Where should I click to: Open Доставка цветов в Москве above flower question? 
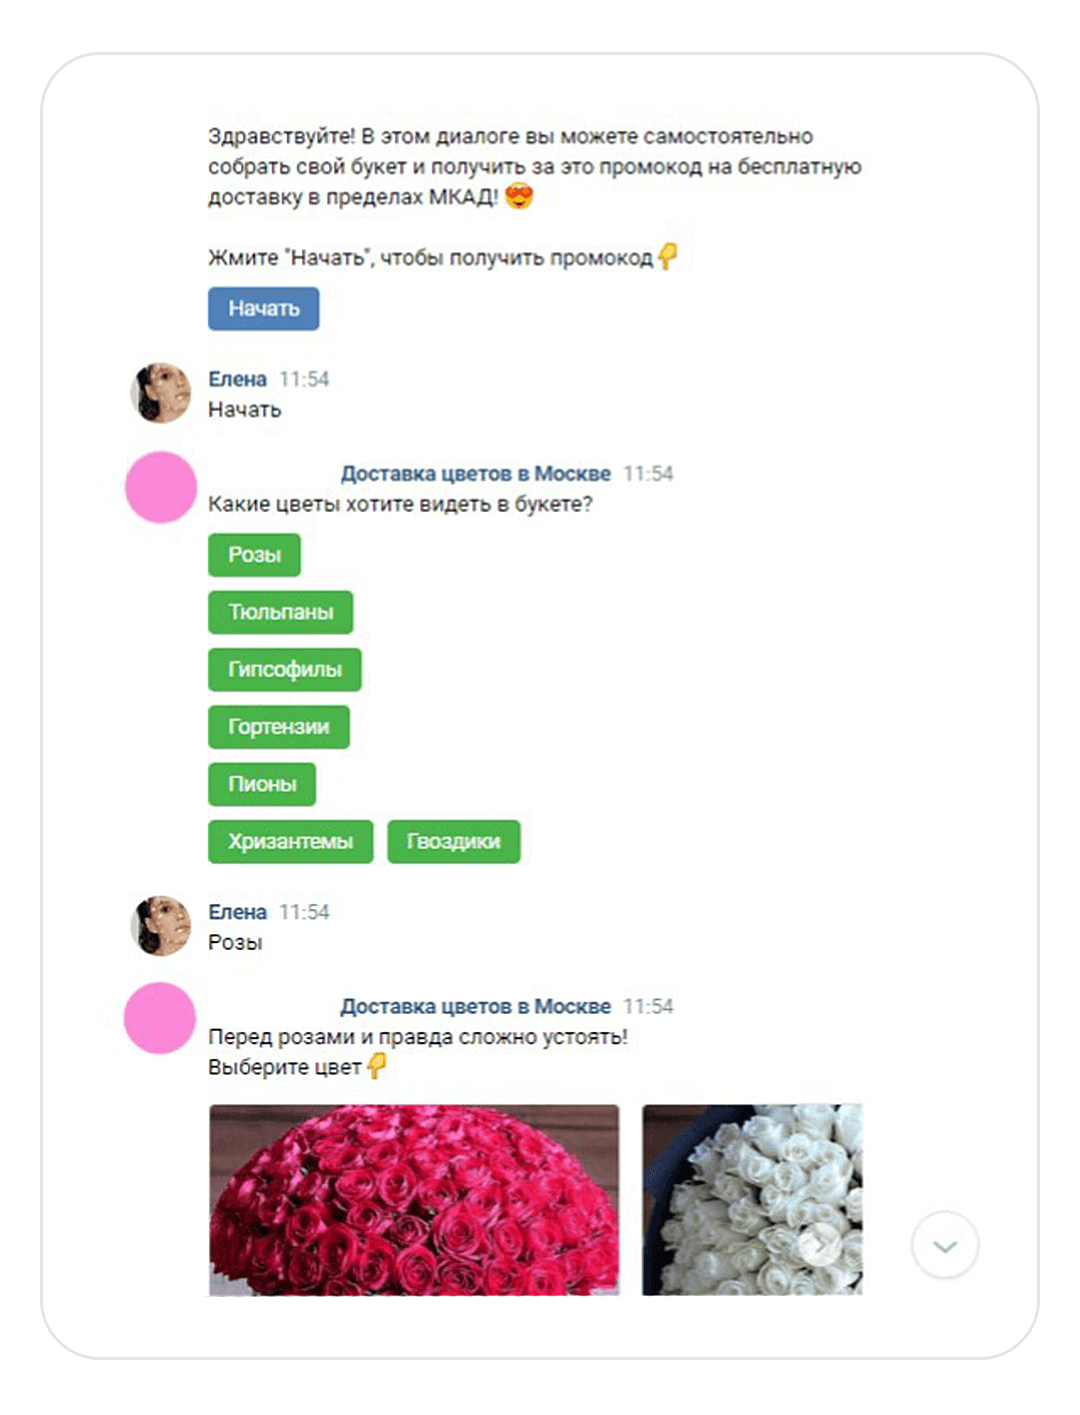point(475,474)
